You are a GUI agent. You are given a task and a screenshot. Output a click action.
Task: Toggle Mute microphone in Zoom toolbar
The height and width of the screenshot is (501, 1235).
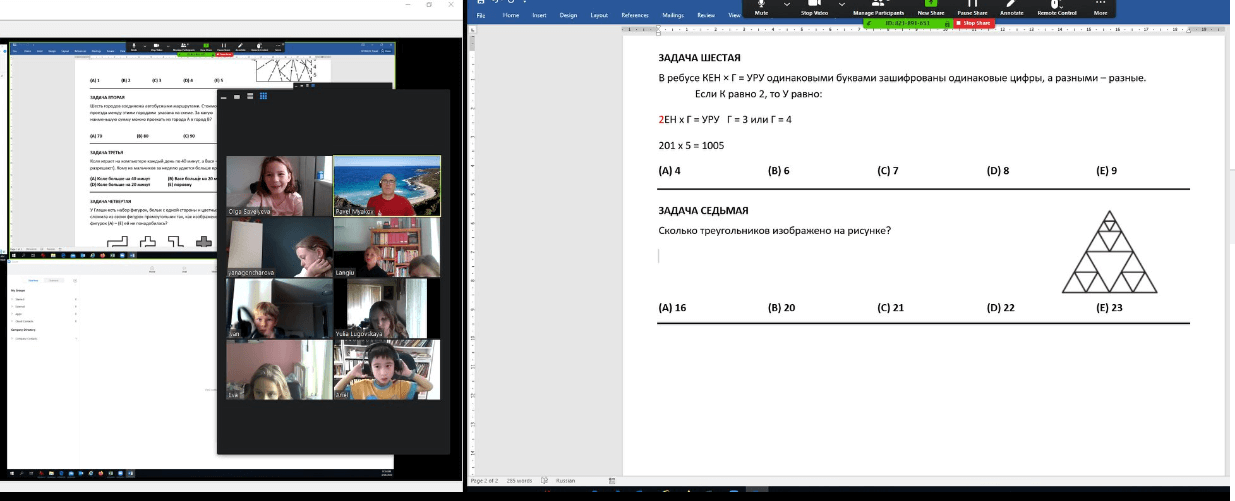761,7
